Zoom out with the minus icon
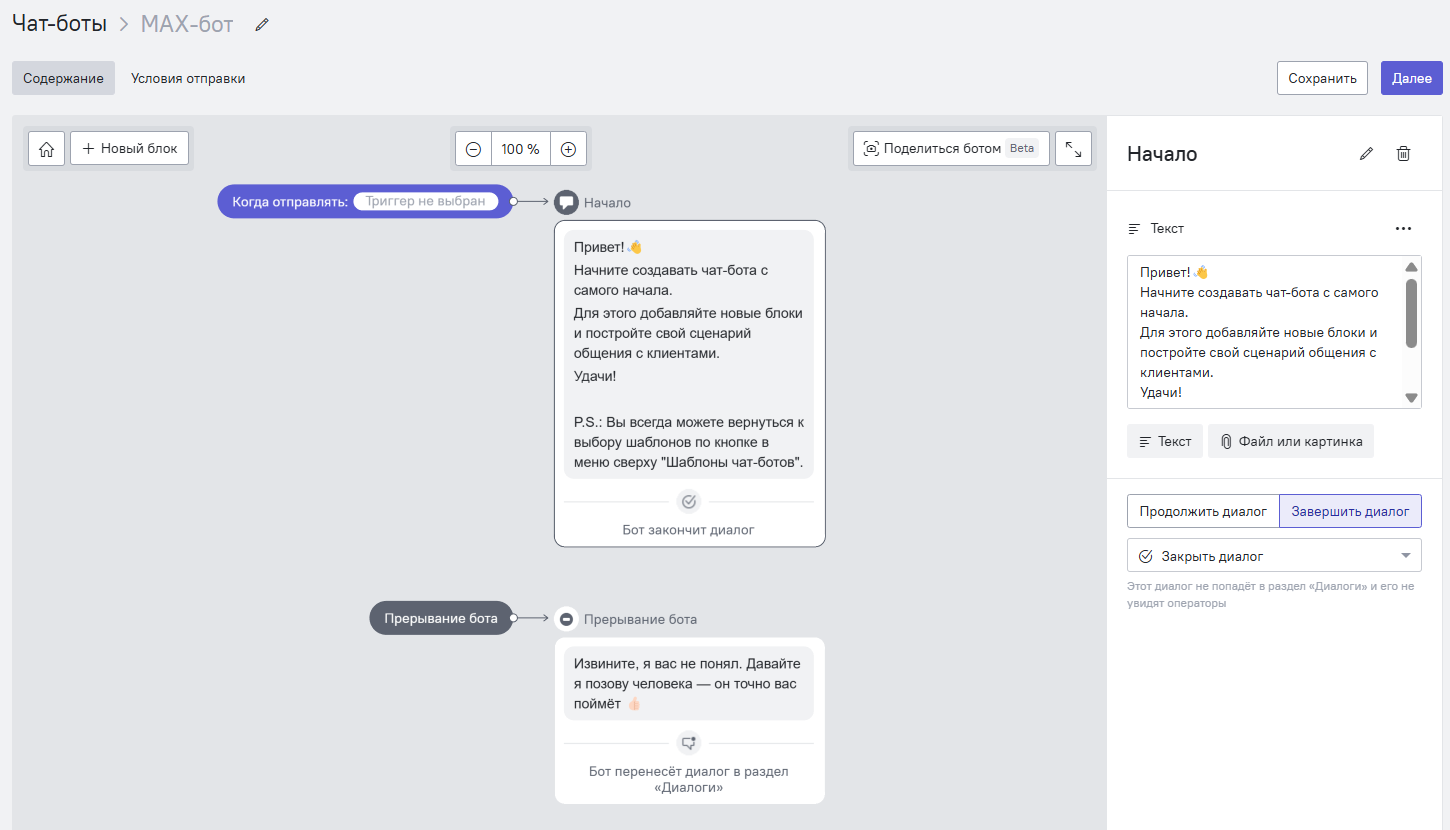The width and height of the screenshot is (1450, 830). (x=473, y=149)
